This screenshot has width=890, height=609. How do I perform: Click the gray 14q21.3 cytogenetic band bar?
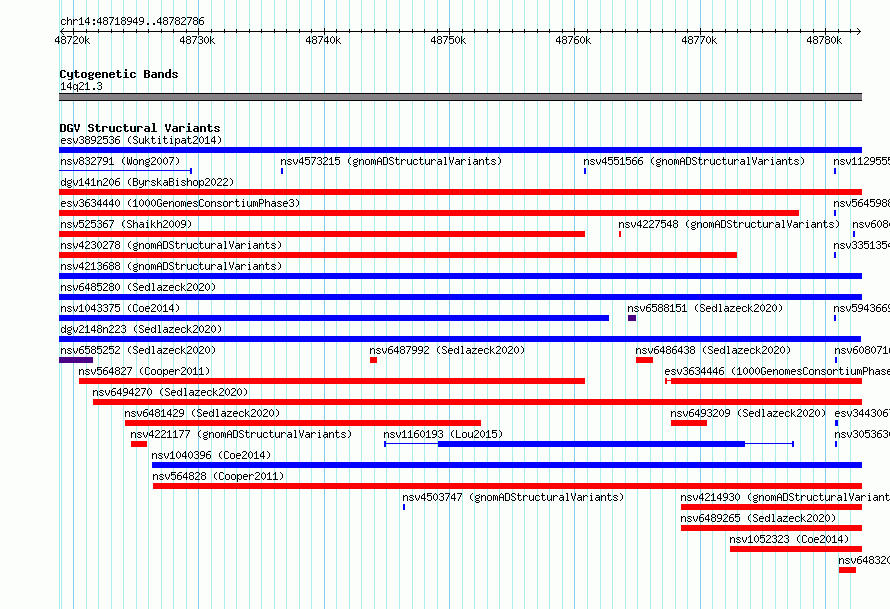[x=460, y=97]
